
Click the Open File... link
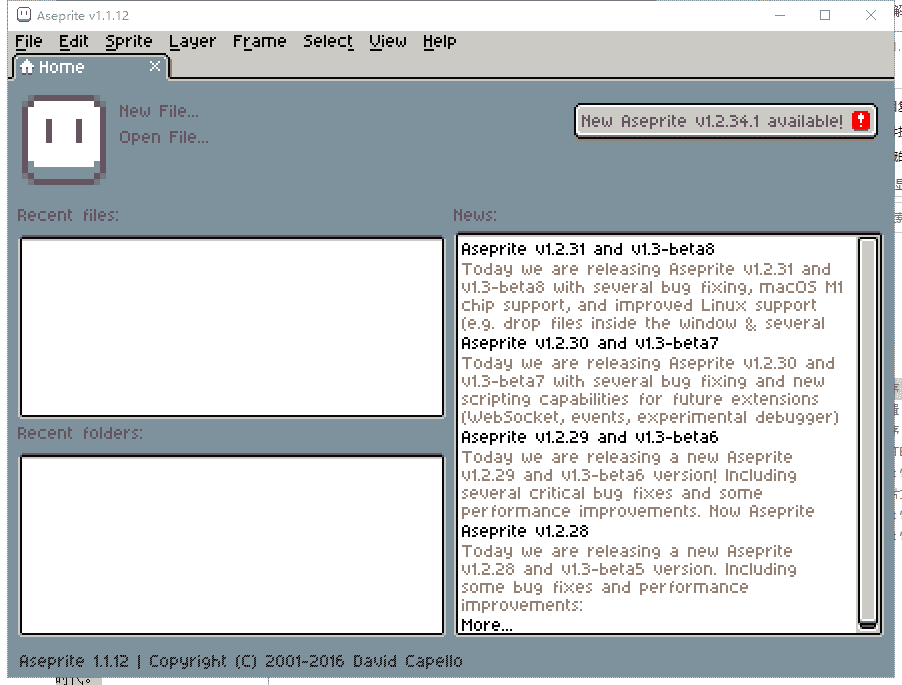click(164, 137)
